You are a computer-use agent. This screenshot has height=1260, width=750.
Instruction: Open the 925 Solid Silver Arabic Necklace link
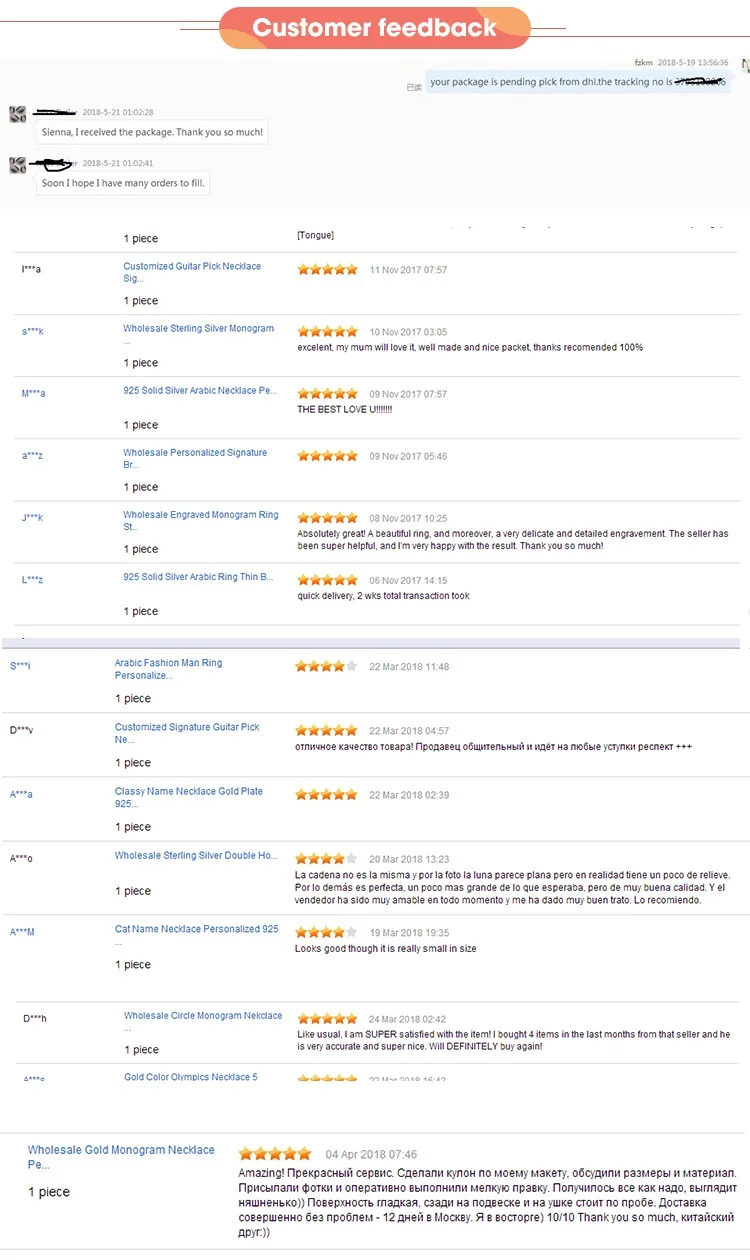point(200,391)
